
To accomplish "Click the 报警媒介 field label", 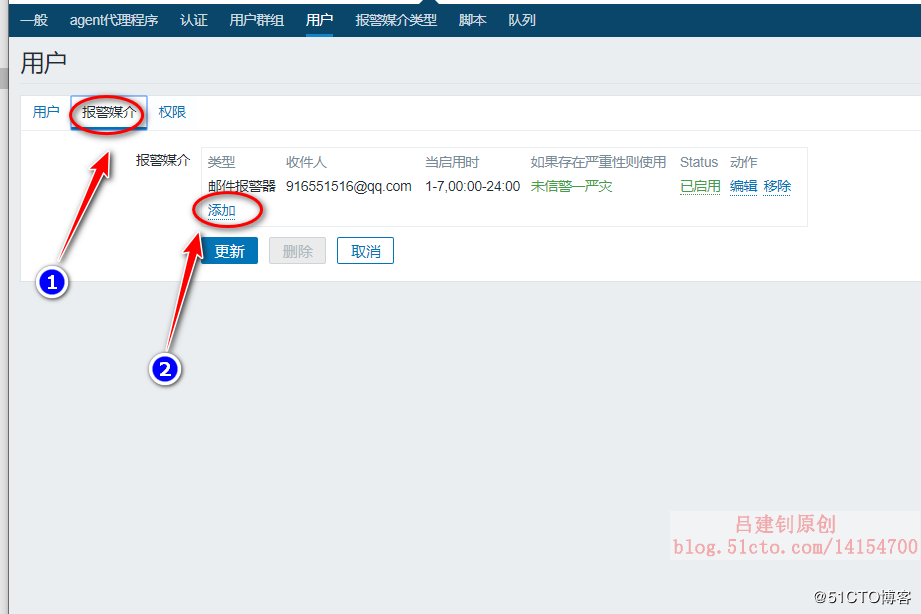I will pyautogui.click(x=163, y=160).
